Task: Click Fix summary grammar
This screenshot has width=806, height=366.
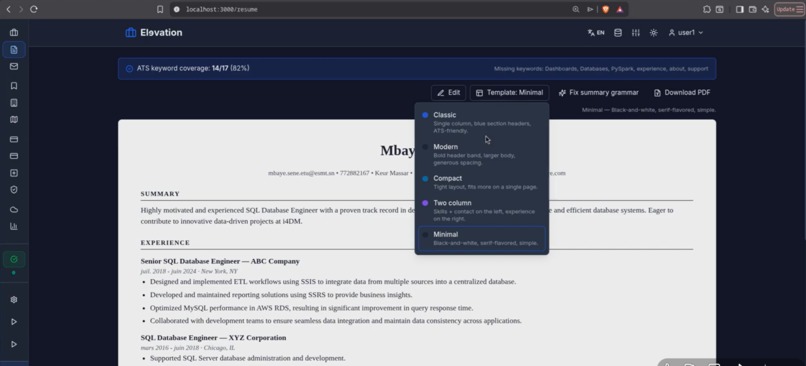Action: (598, 93)
